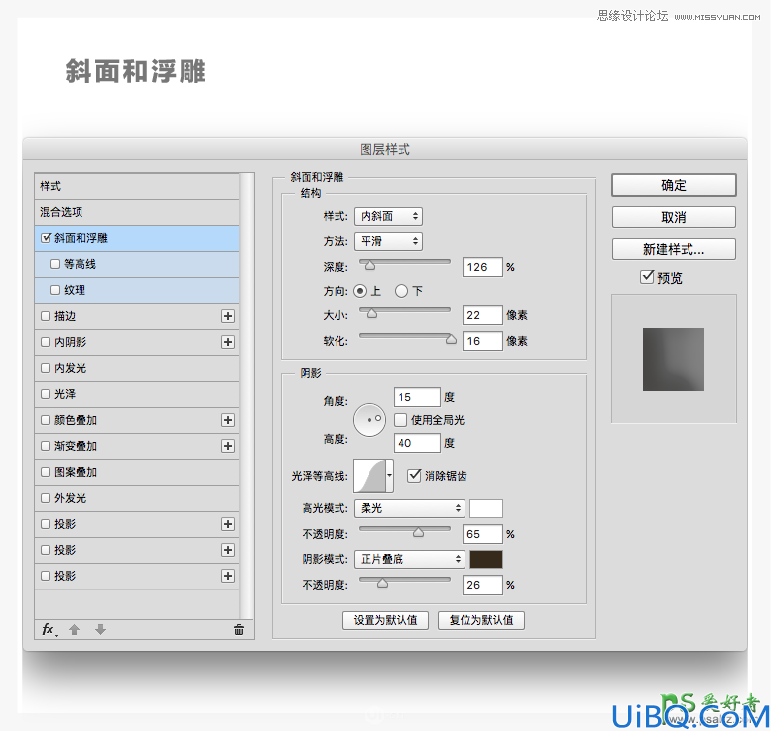Enable the 内发光 checkbox

(x=46, y=368)
